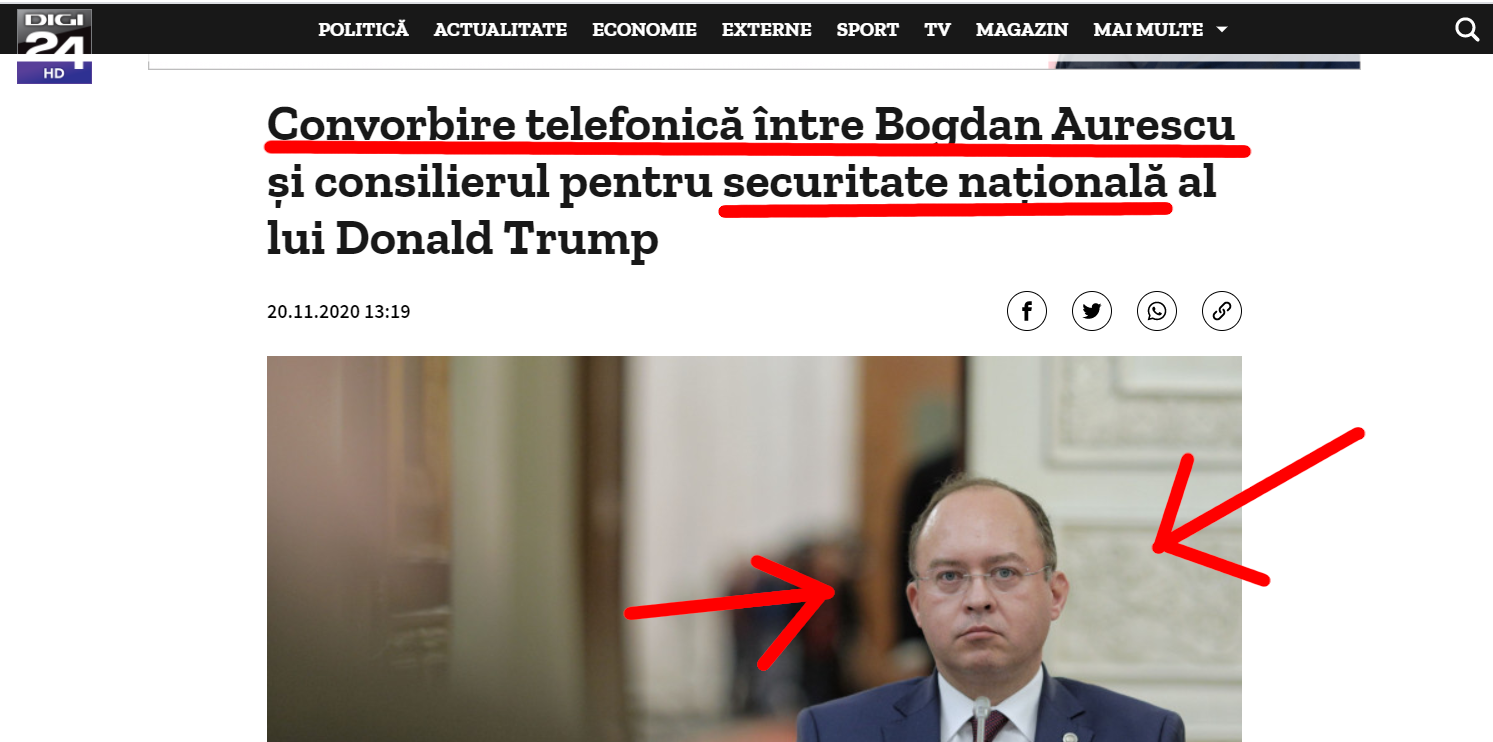The image size is (1493, 742).
Task: Expand the Mai Multe dropdown arrow
Action: 1221,30
